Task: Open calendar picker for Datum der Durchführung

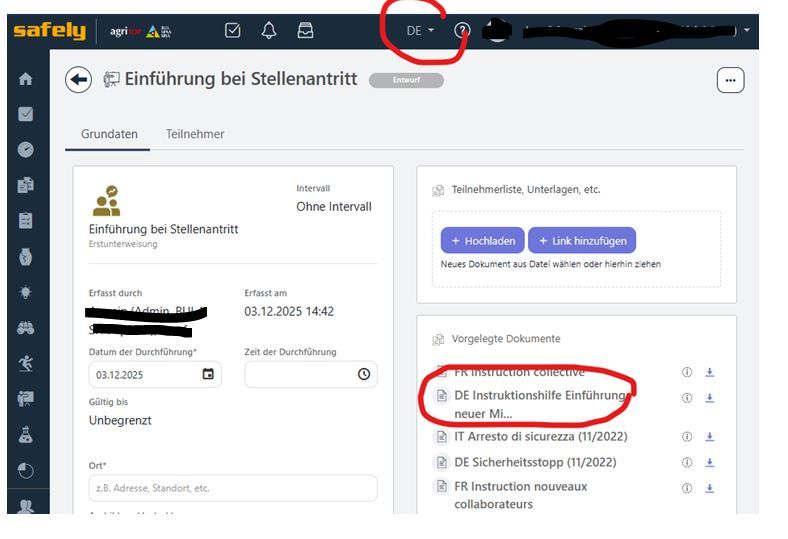Action: (x=208, y=374)
